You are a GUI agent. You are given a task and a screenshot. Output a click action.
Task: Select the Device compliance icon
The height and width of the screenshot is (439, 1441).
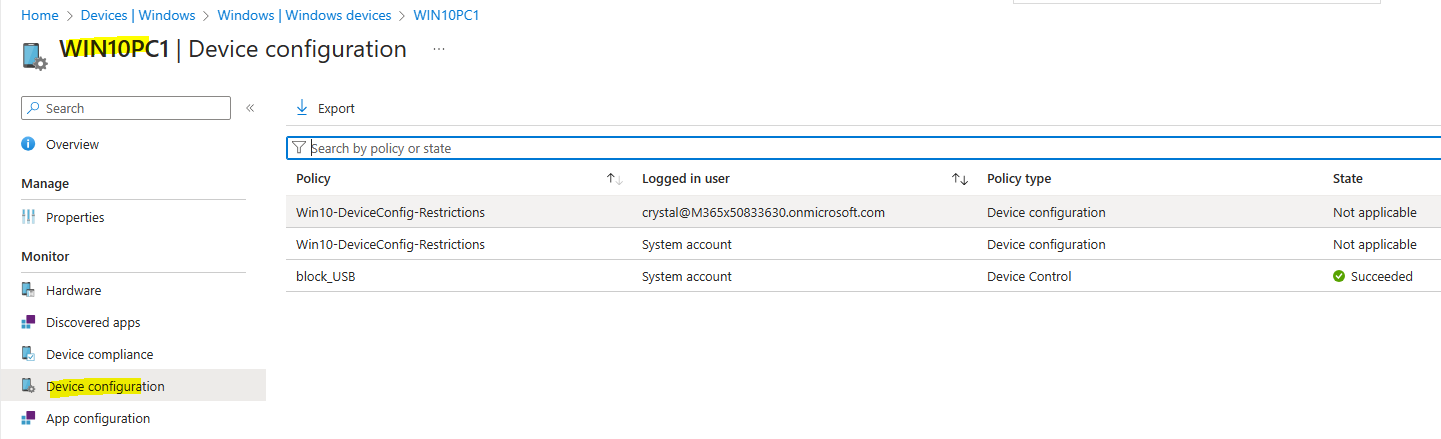coord(28,354)
